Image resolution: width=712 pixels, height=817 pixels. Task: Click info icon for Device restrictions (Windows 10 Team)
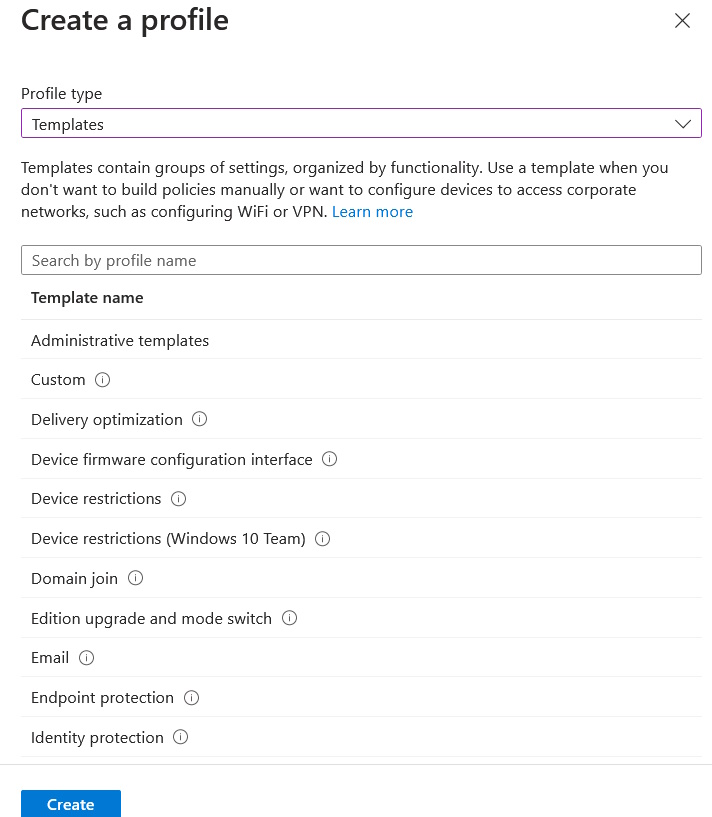[322, 539]
